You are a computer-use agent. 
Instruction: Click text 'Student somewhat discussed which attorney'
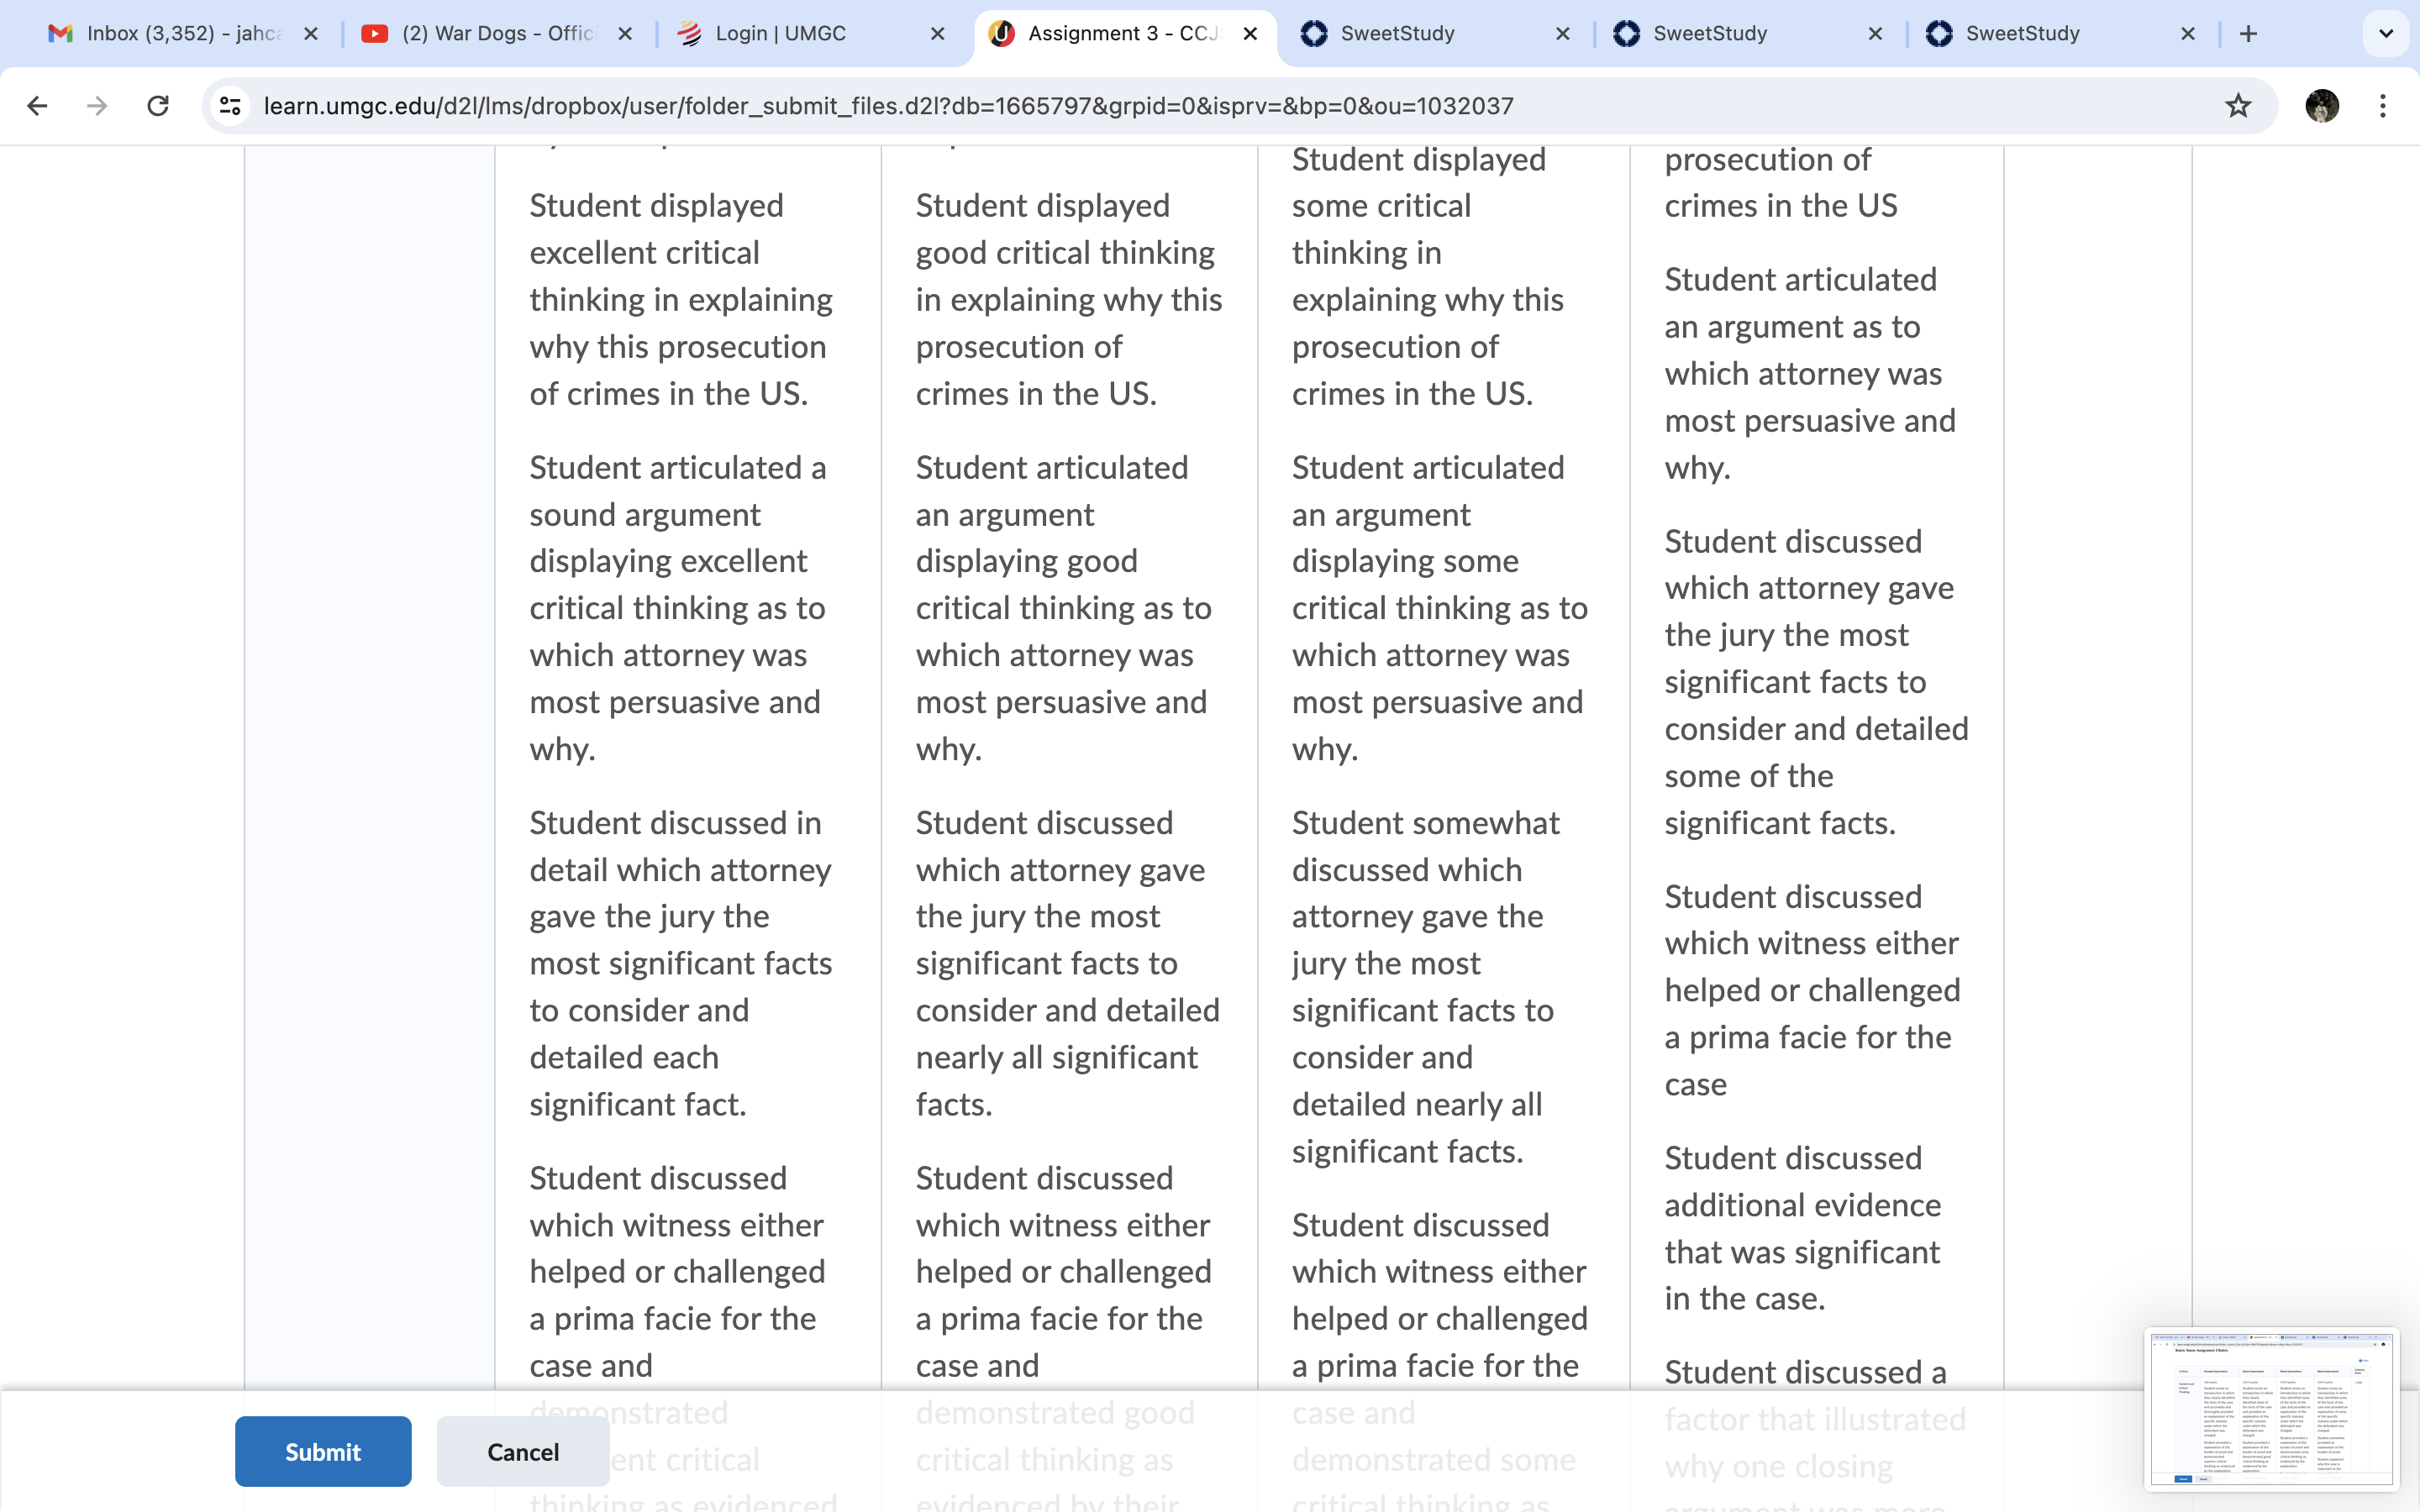point(1426,869)
